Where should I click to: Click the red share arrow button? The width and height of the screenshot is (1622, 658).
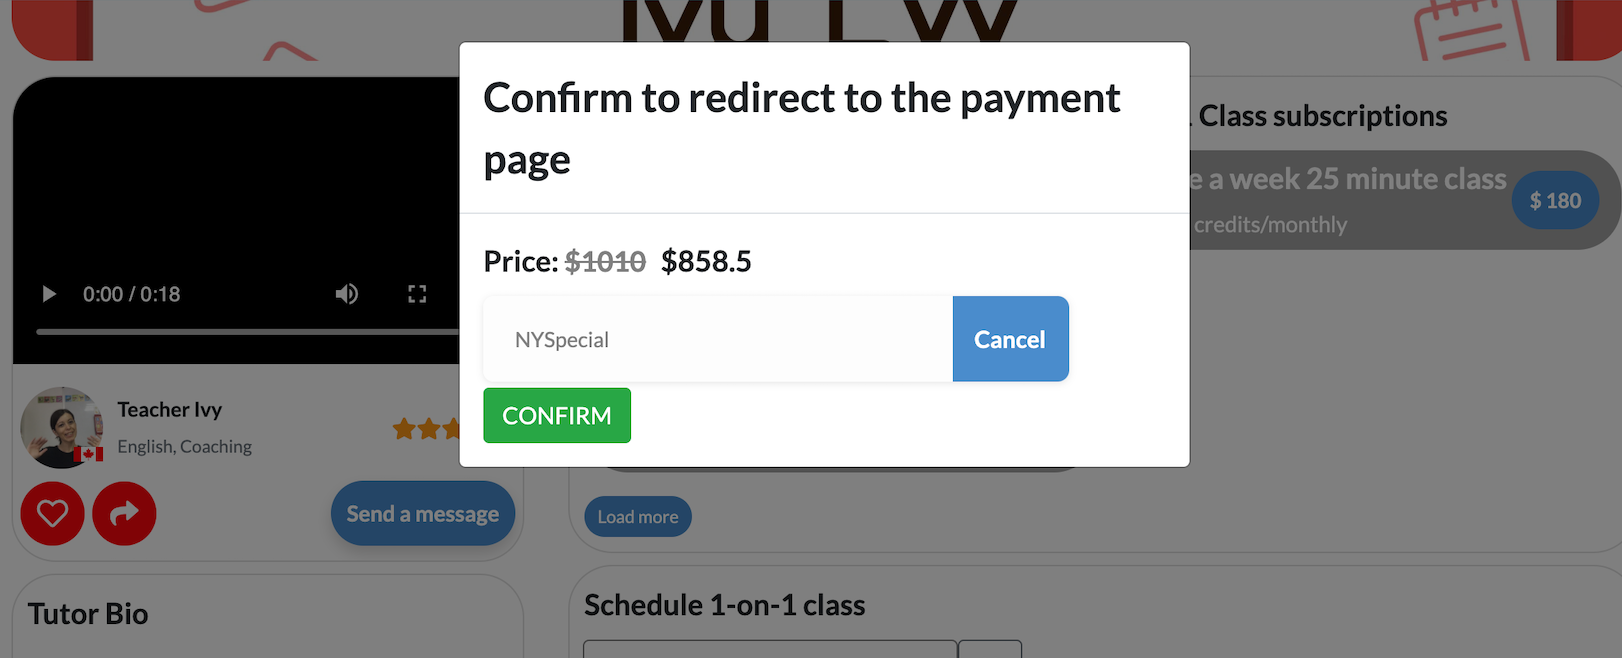point(124,514)
